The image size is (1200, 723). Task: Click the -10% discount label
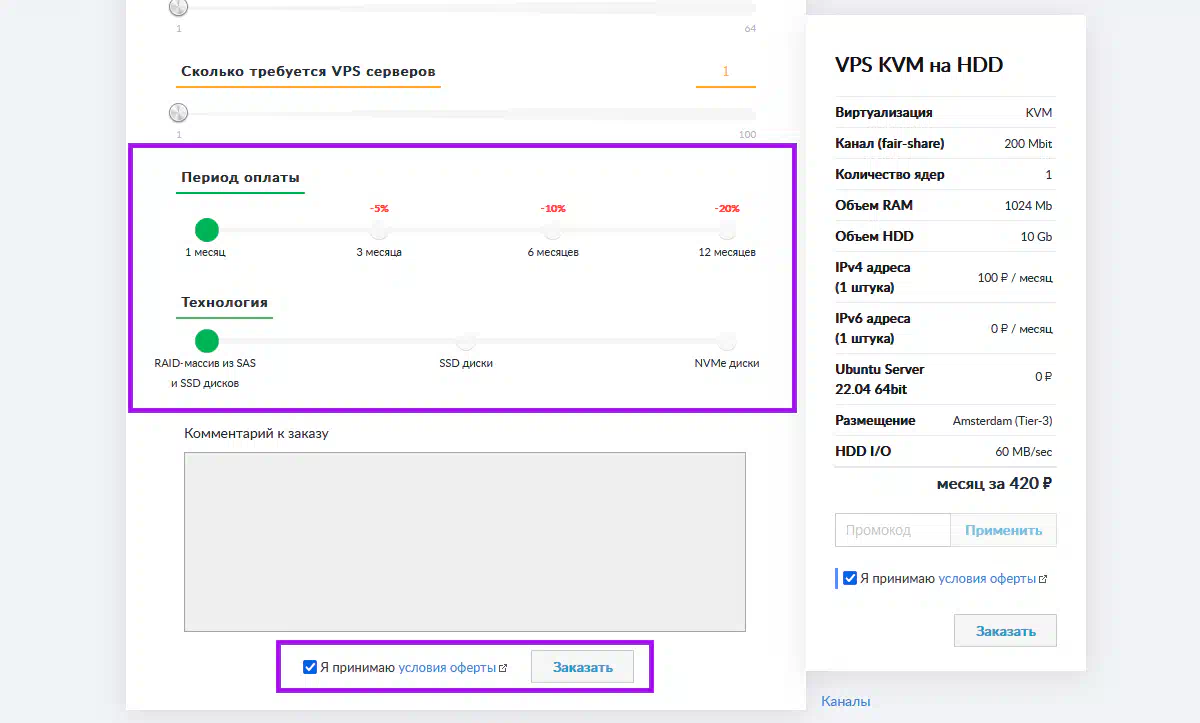click(x=553, y=209)
